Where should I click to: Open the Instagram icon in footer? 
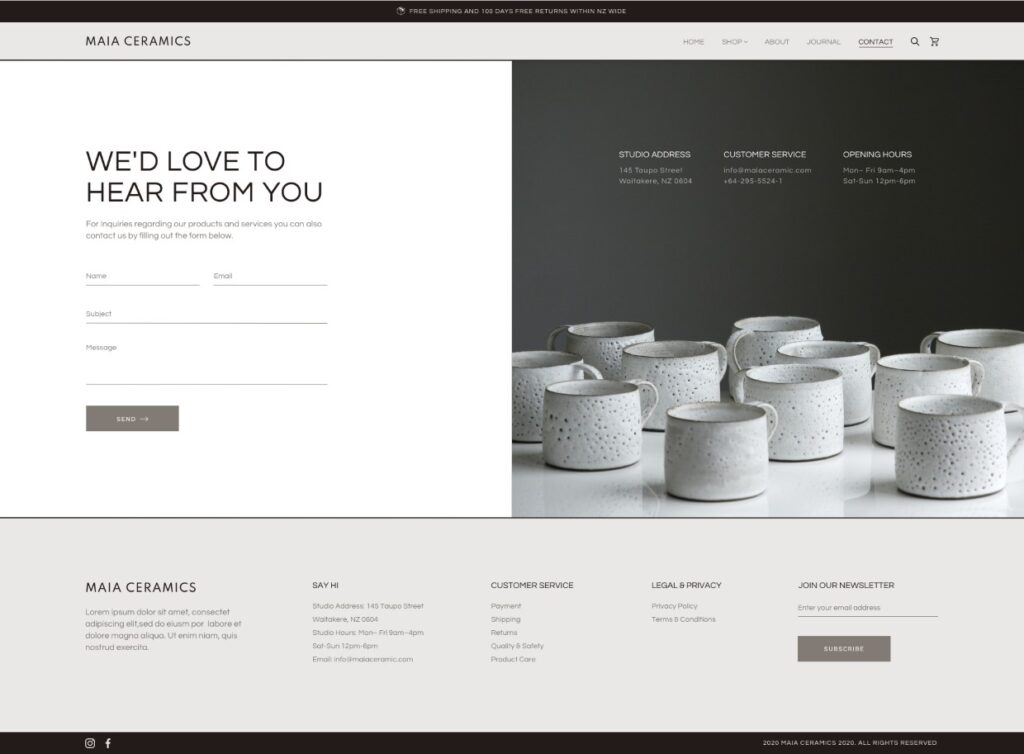[90, 743]
